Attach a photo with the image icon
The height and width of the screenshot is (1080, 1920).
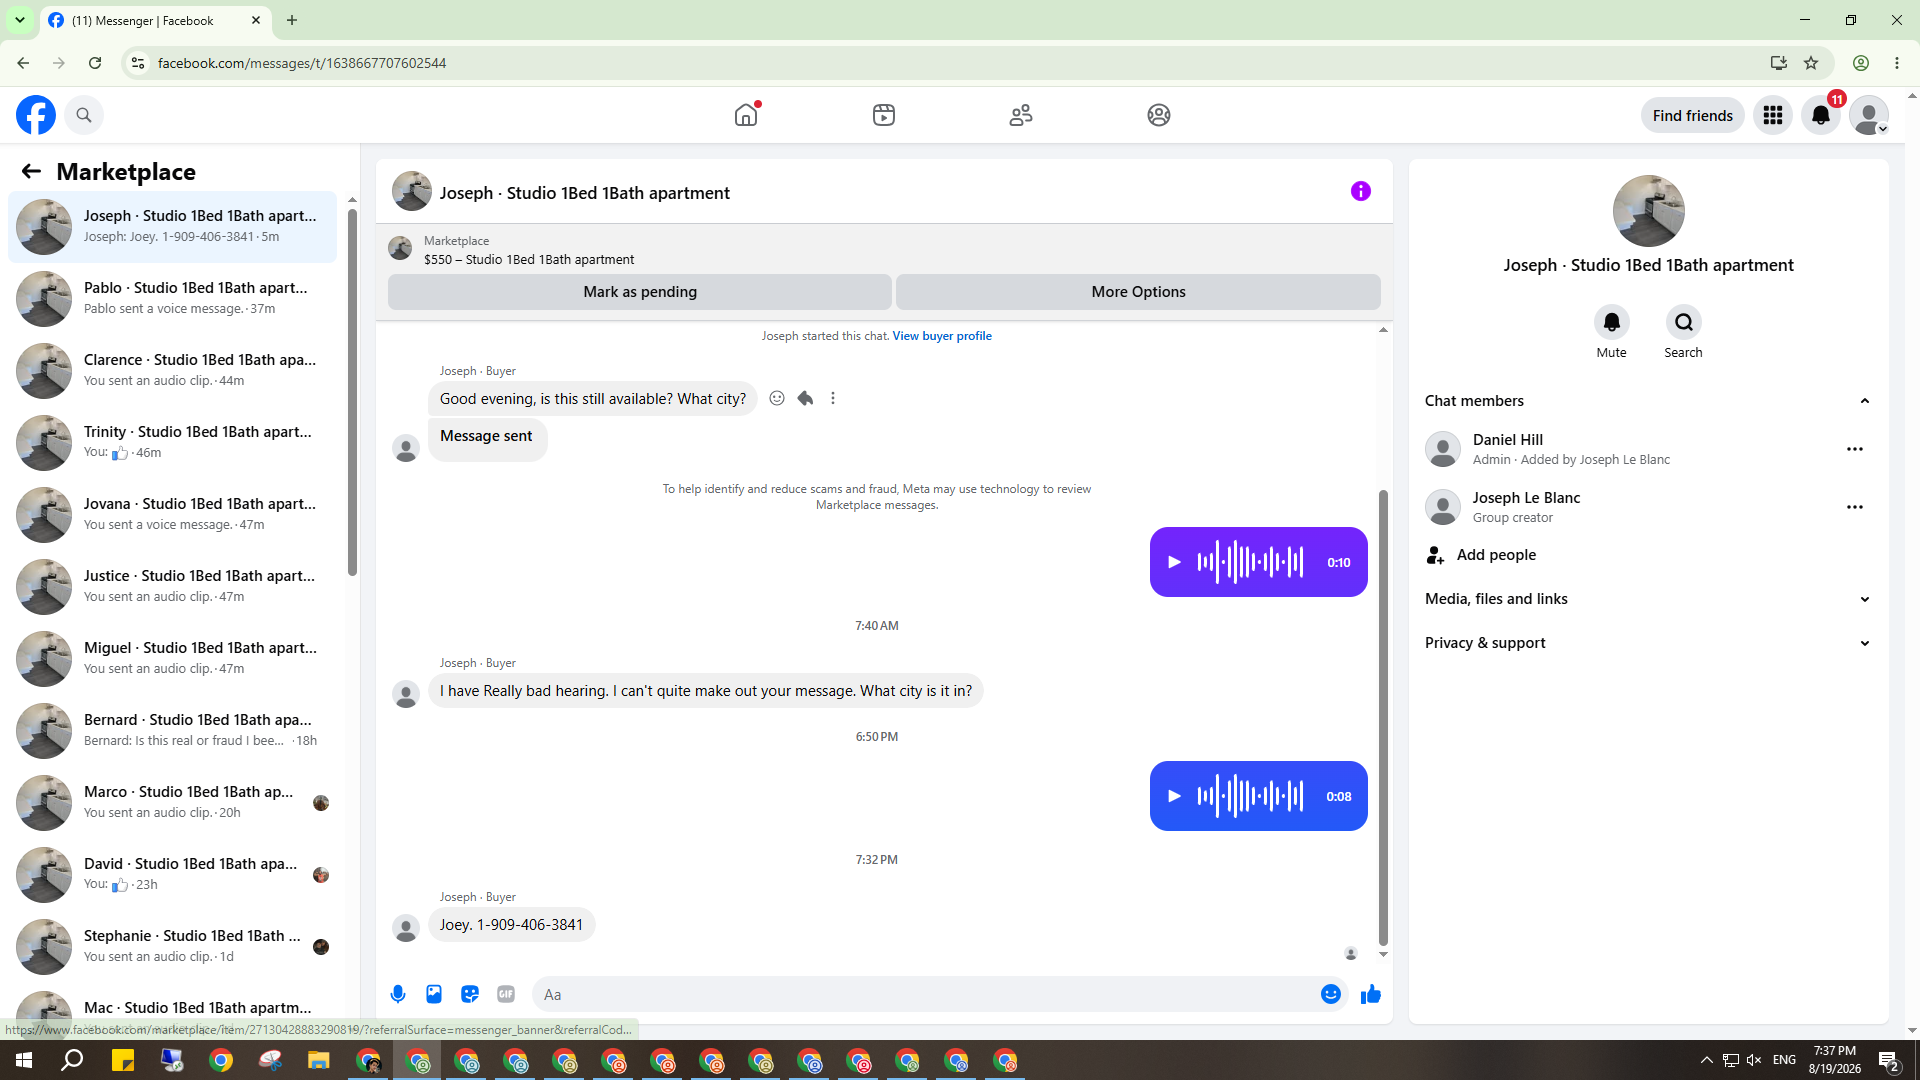434,994
